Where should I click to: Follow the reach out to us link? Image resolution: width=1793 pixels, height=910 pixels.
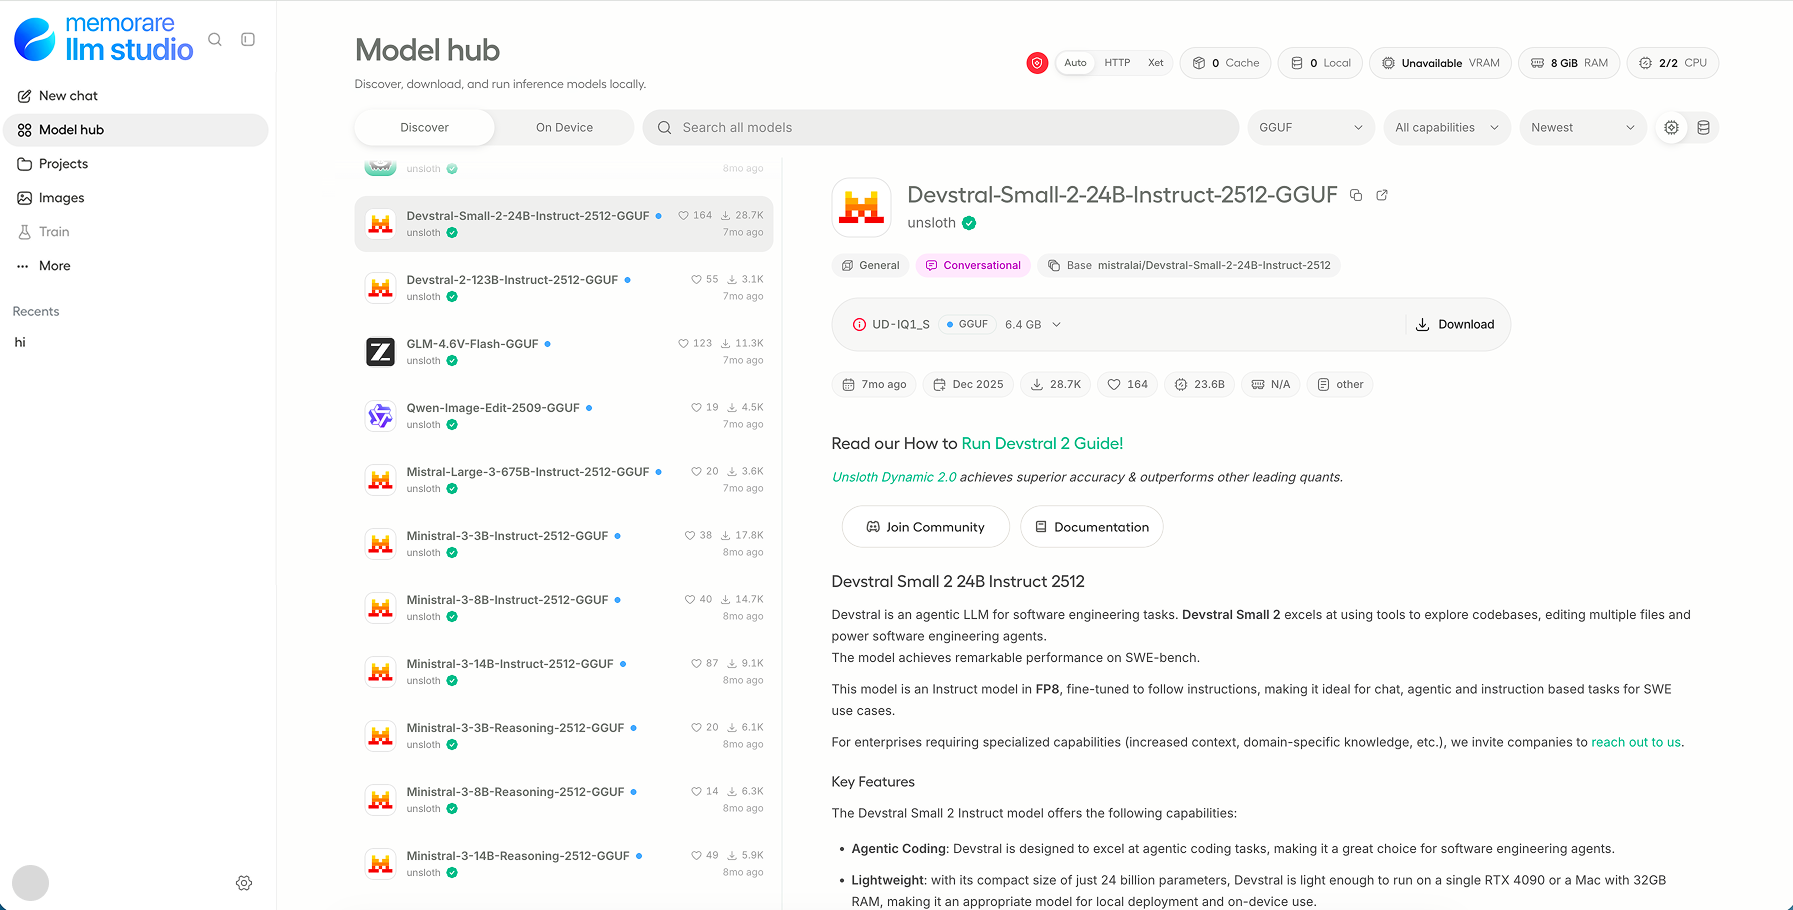[x=1636, y=742]
